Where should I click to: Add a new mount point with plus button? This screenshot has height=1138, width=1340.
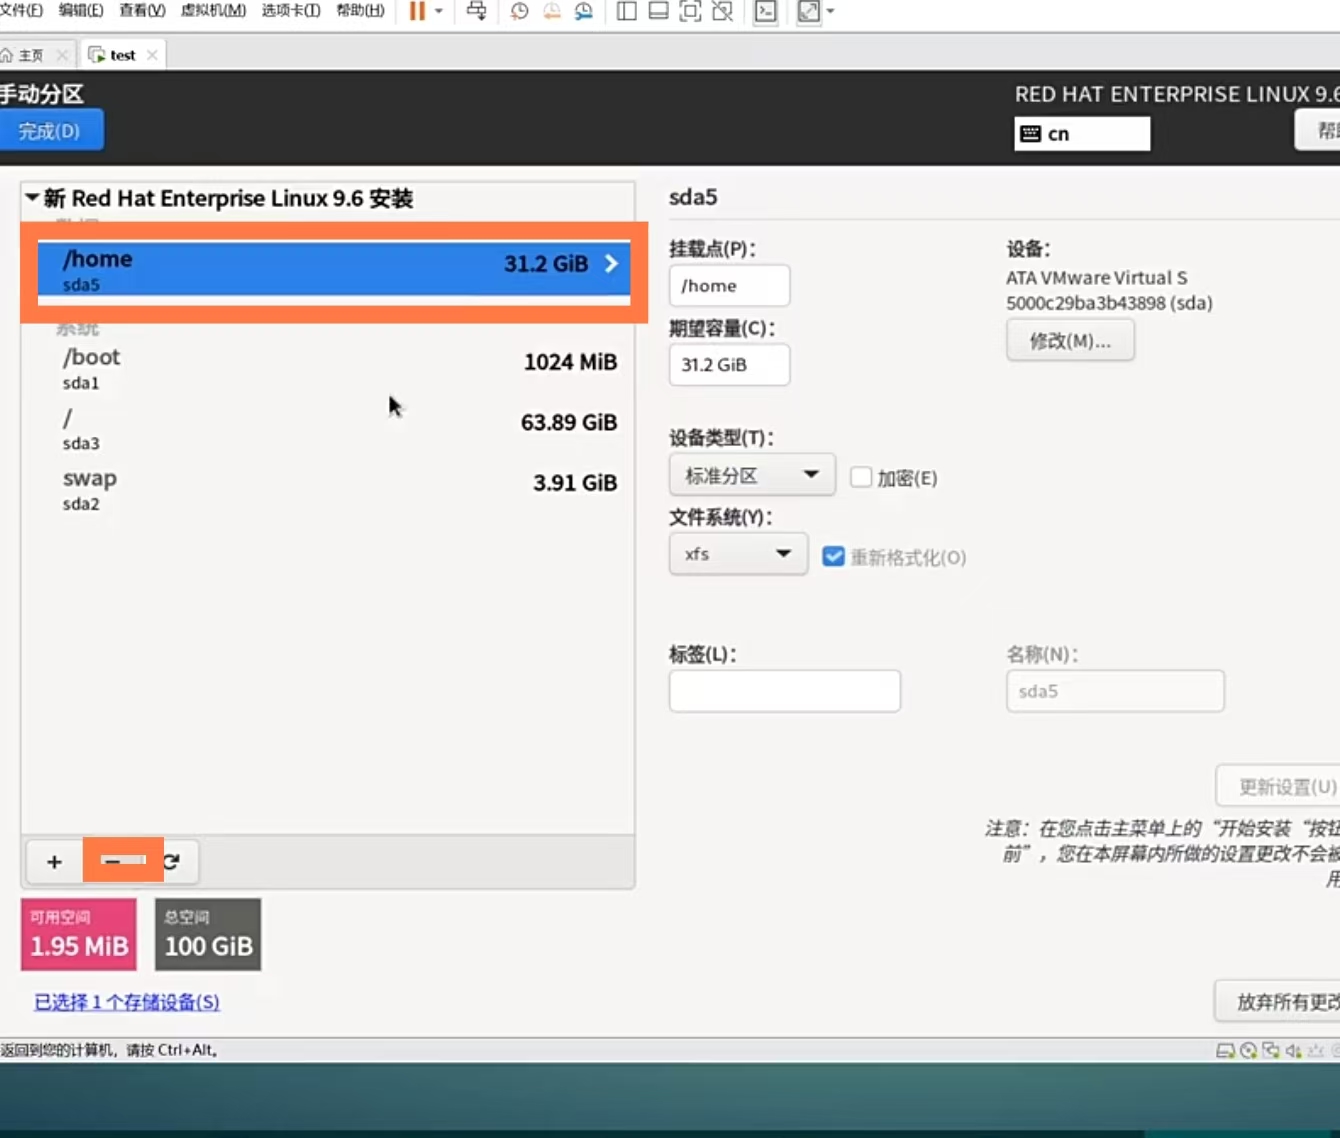(55, 862)
